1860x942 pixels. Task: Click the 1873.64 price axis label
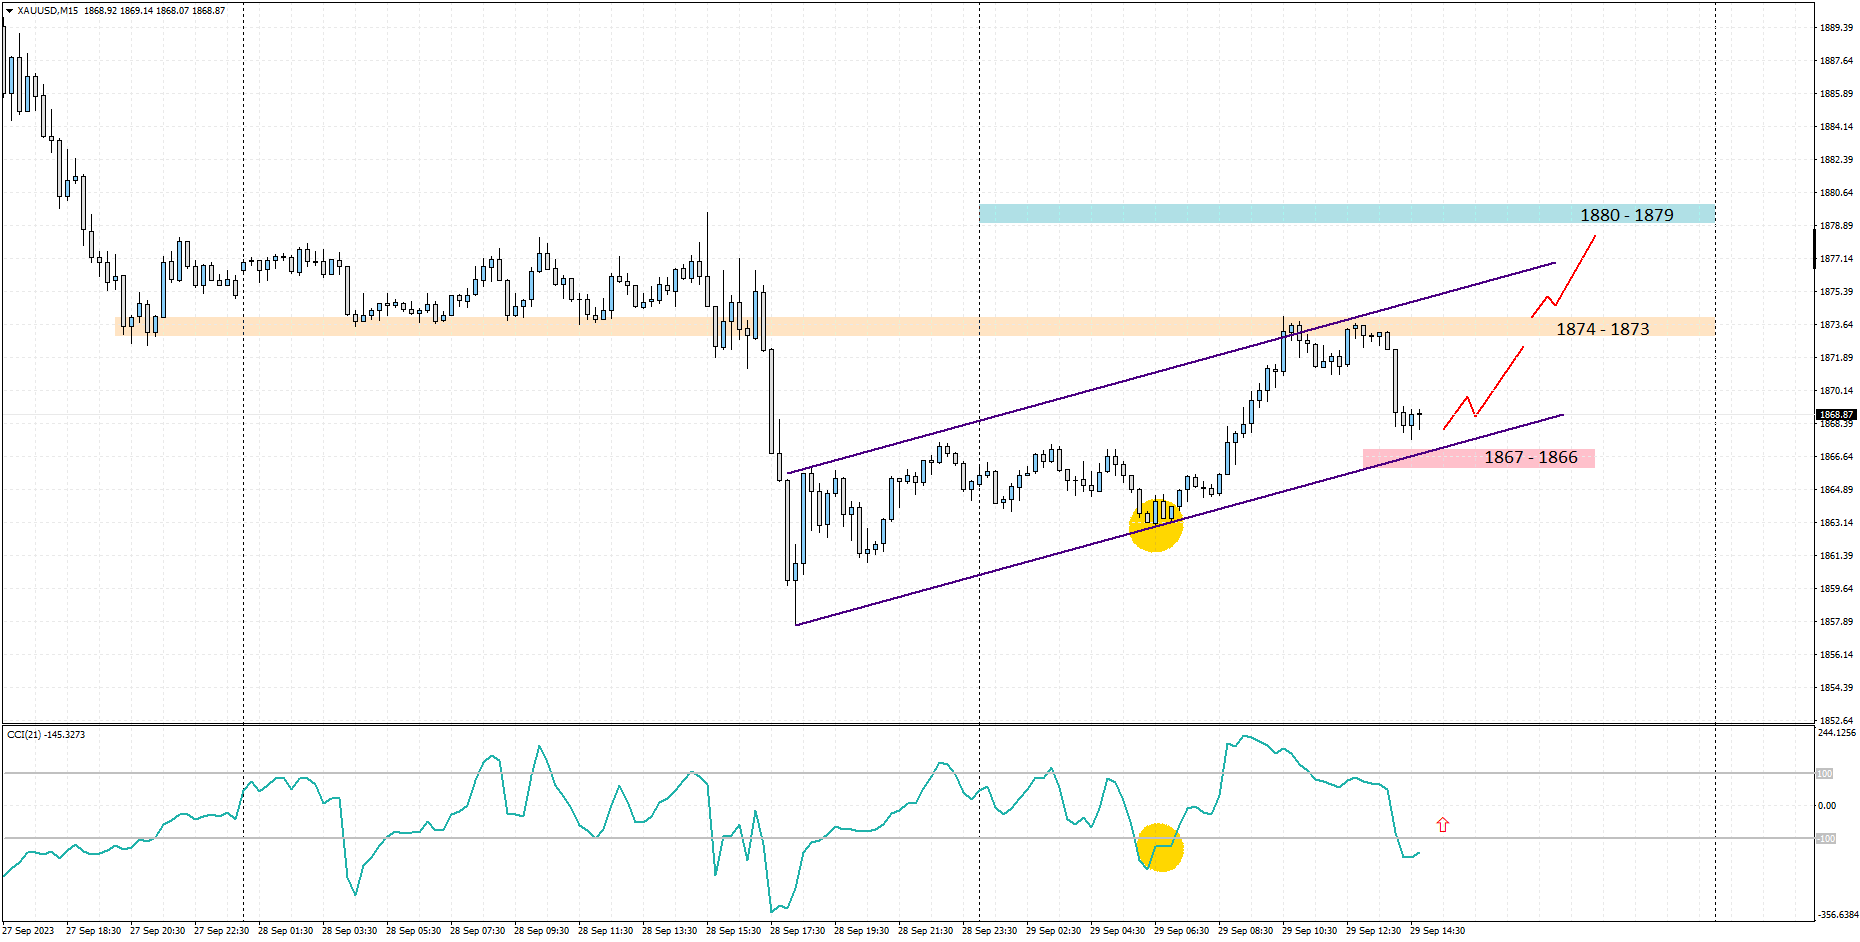pyautogui.click(x=1836, y=325)
